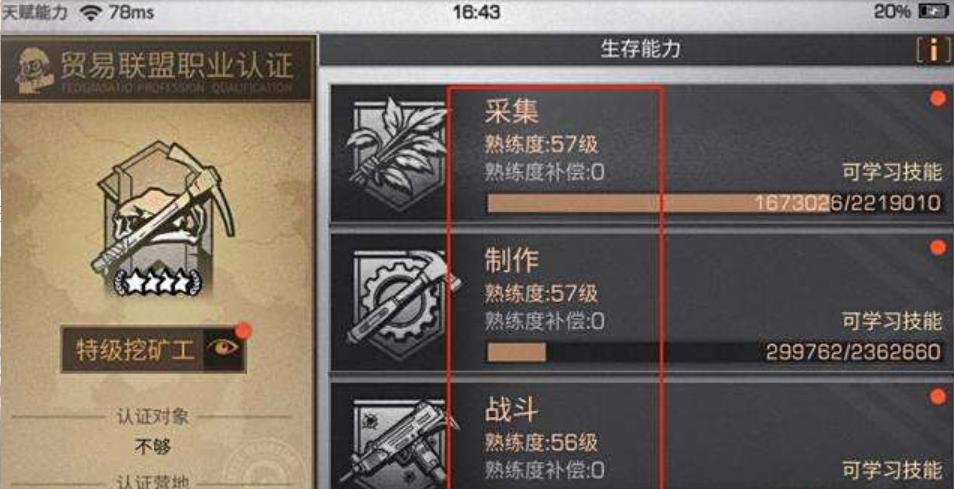Image resolution: width=954 pixels, height=489 pixels.
Task: Click the 特级挖矿工 title button
Action: (x=135, y=350)
